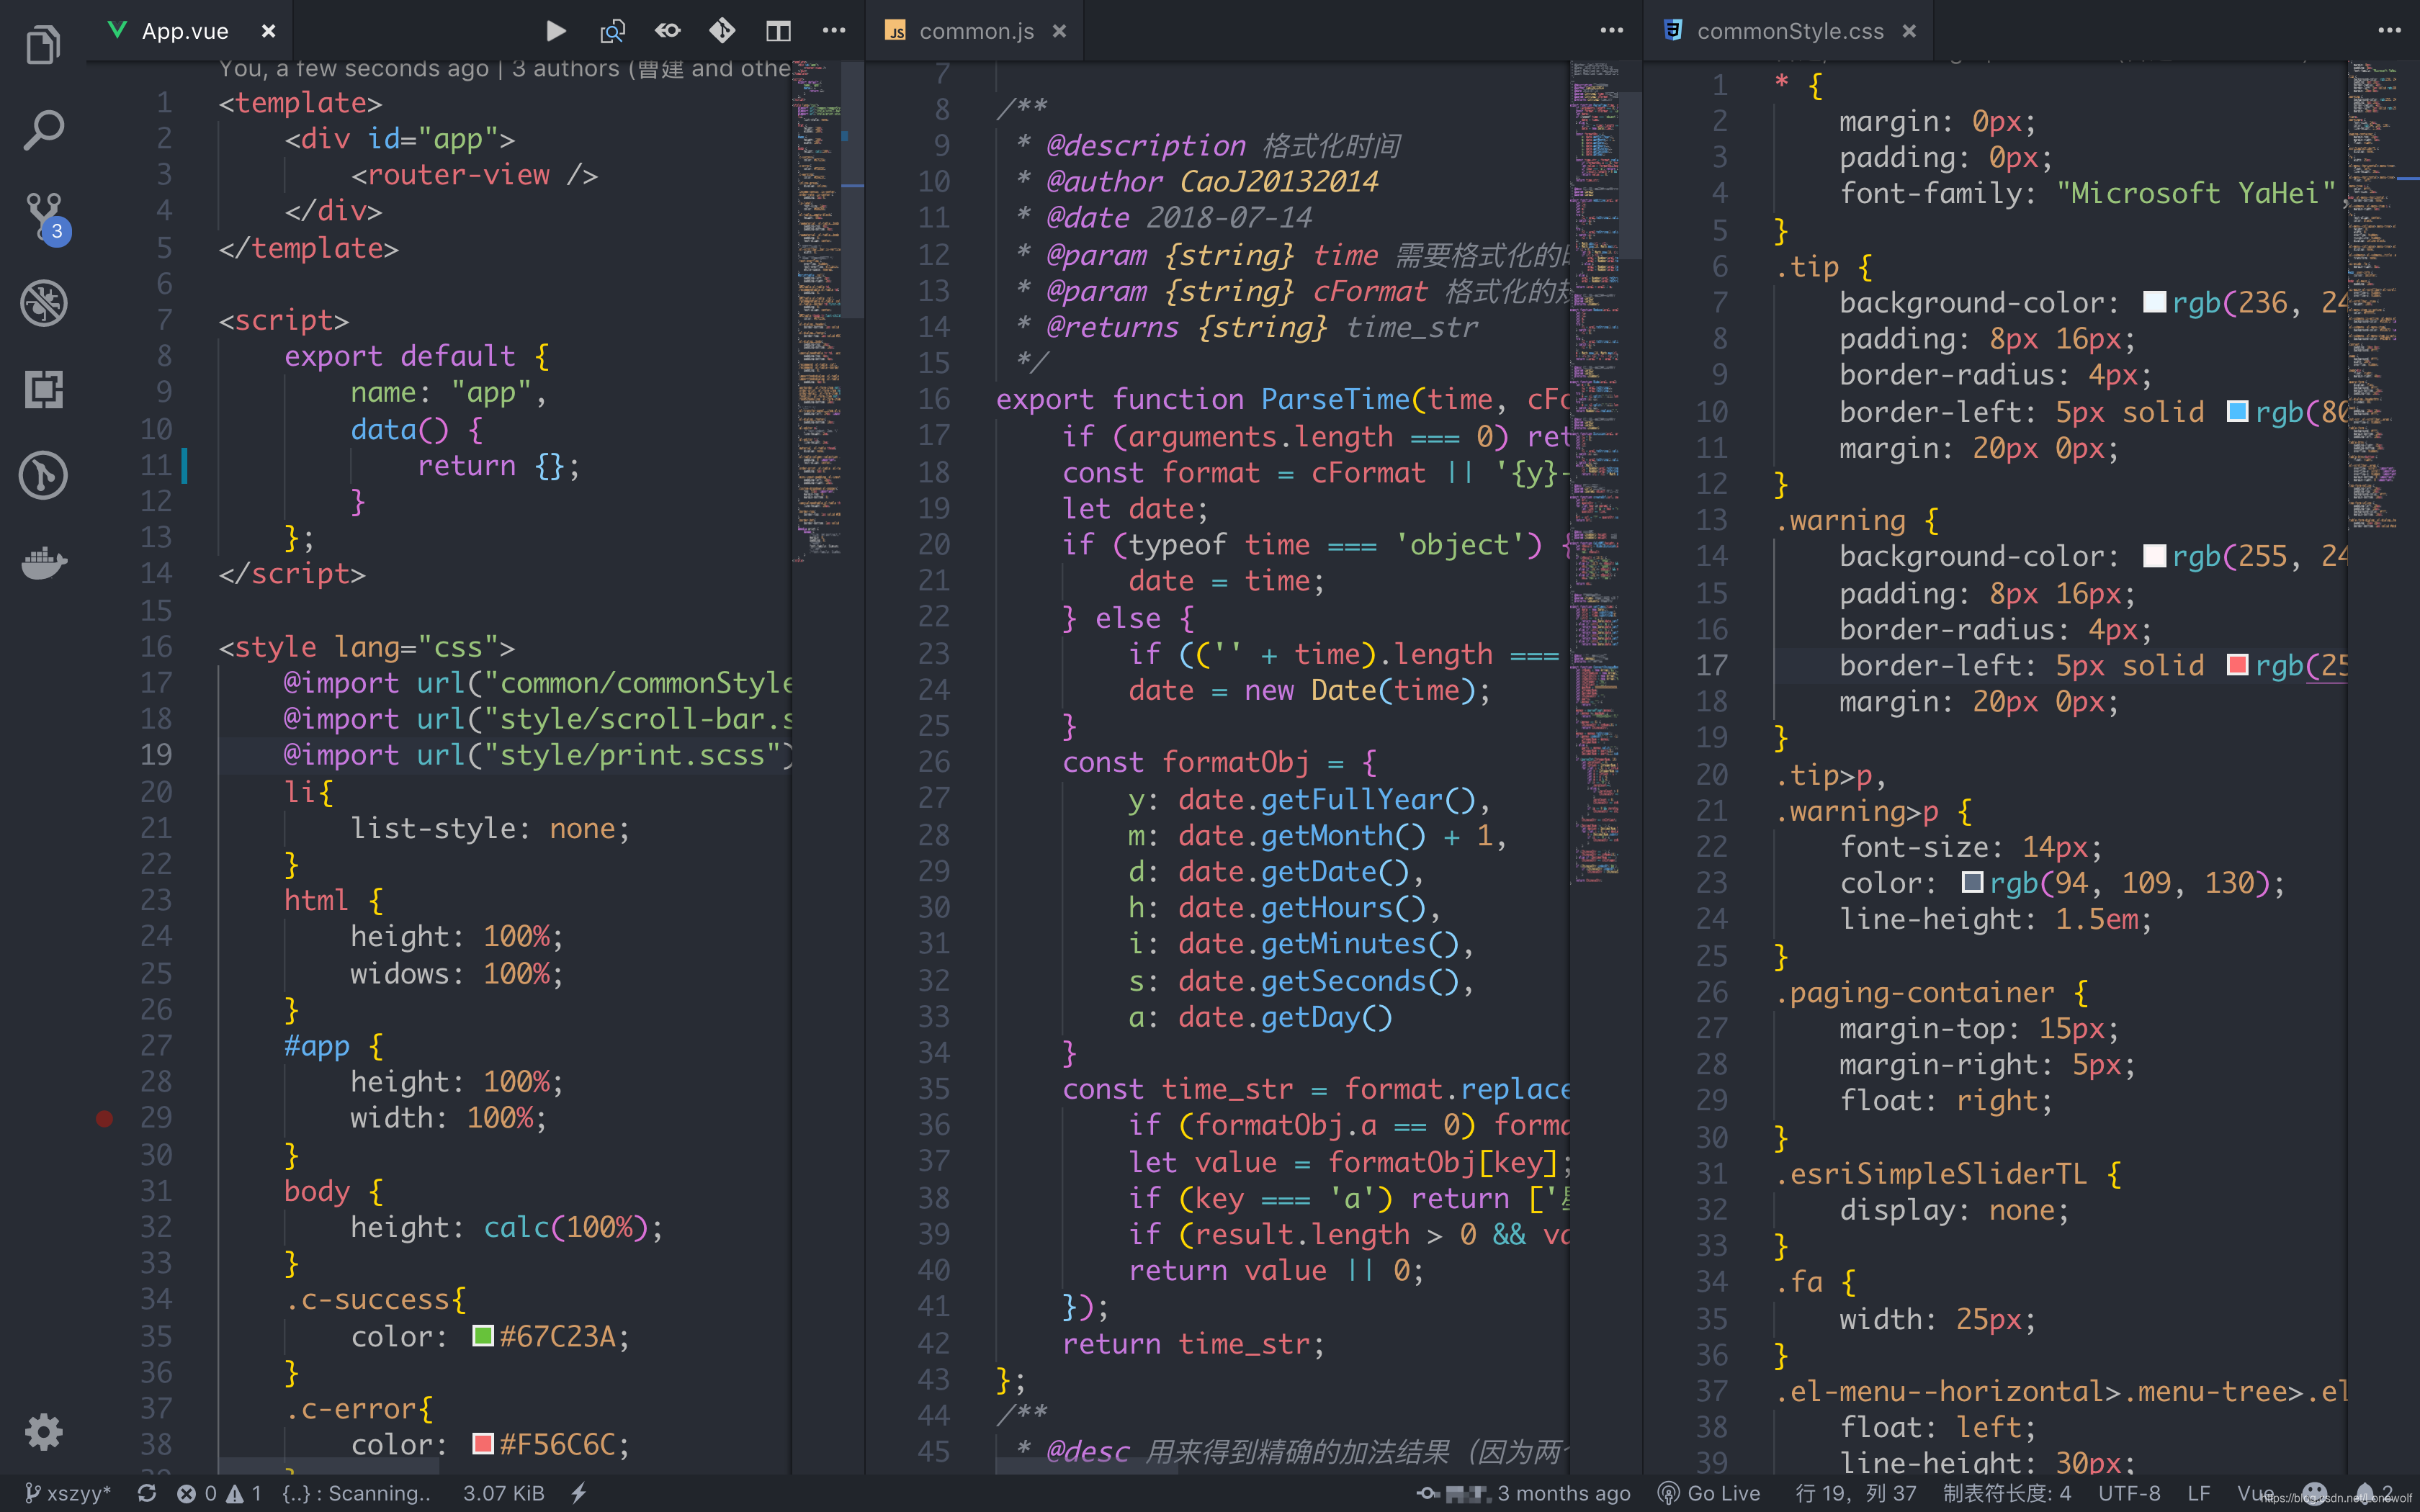Viewport: 2420px width, 1512px height.
Task: Click 'const formatObj = {' in common.js
Action: pyautogui.click(x=1219, y=762)
